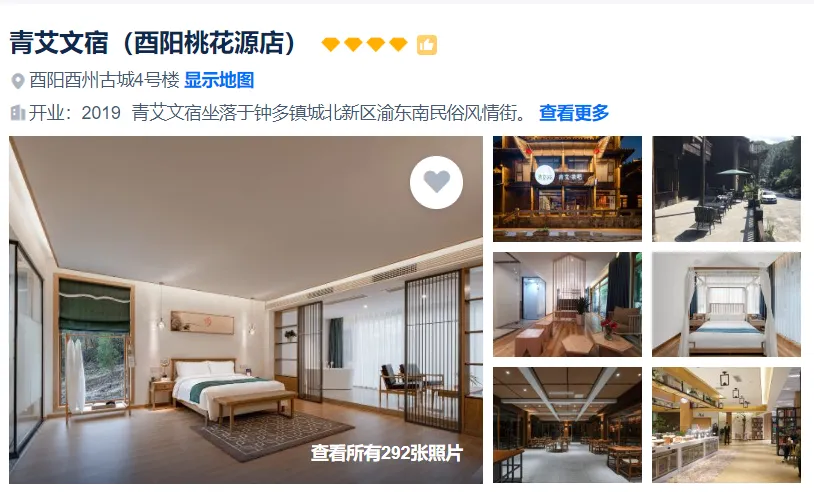The width and height of the screenshot is (814, 492).
Task: Click the hotel title 青艾文宿（酉阳桃花源店）
Action: (153, 43)
